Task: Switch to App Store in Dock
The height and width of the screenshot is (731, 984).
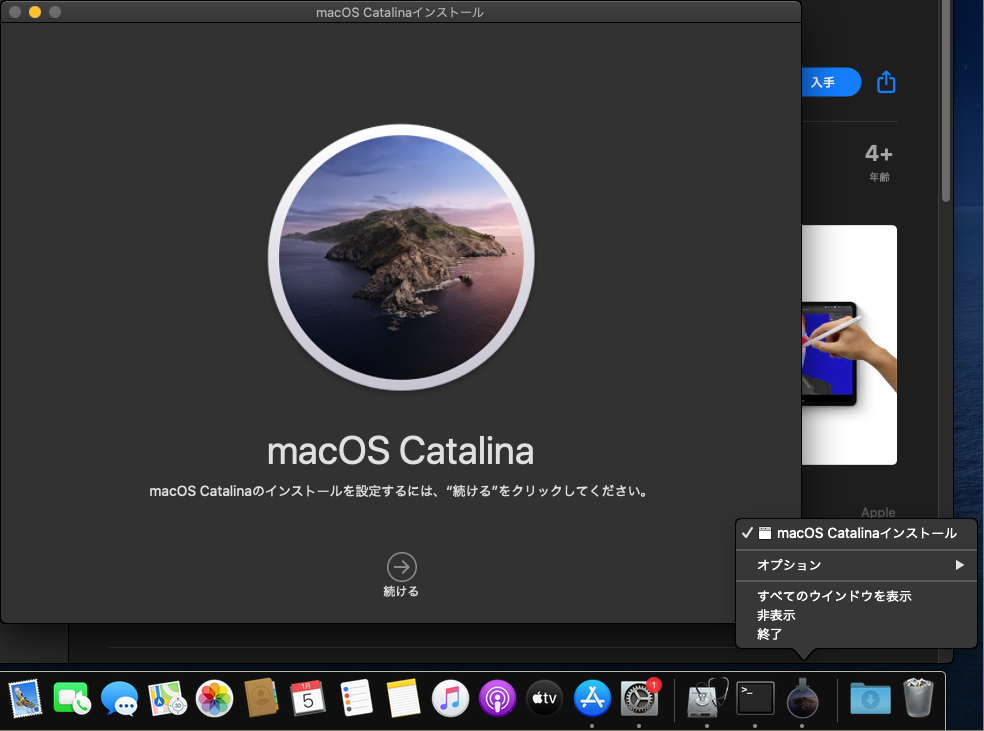Action: click(592, 698)
